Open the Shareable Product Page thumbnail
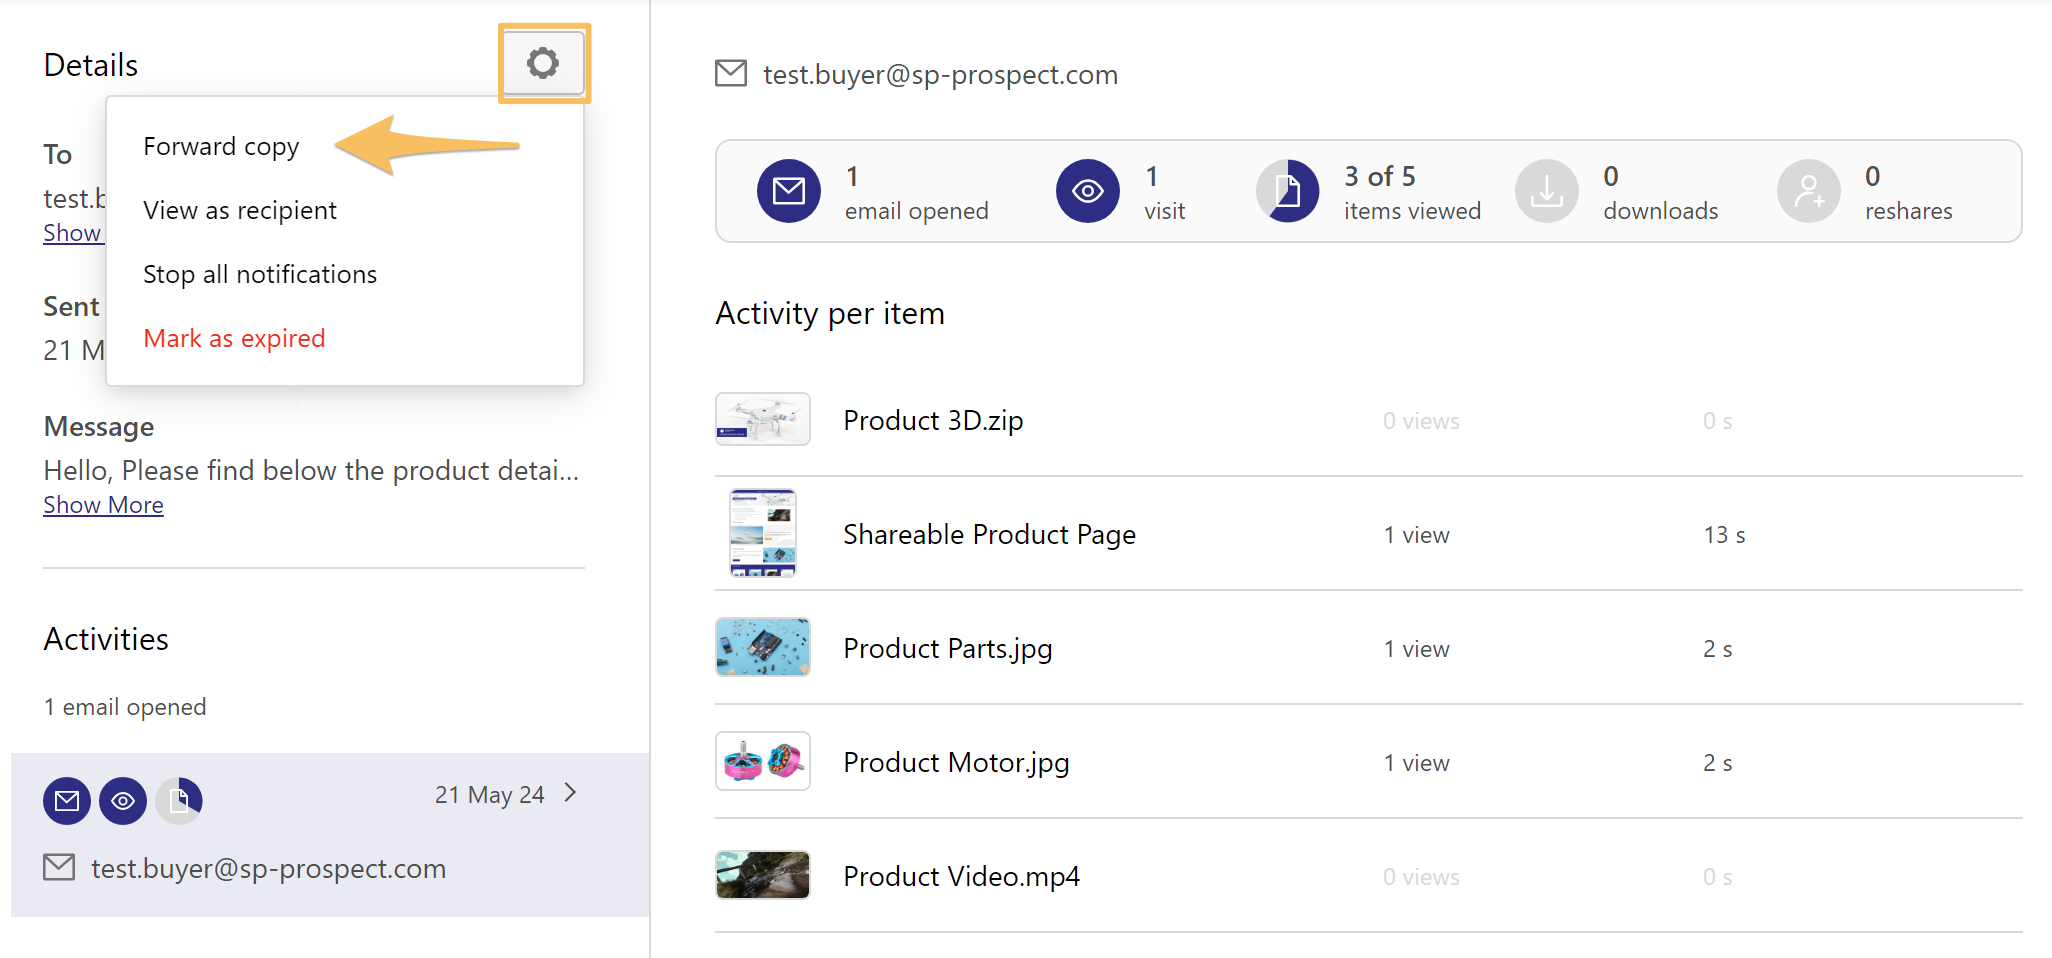The height and width of the screenshot is (958, 2052). pyautogui.click(x=762, y=533)
